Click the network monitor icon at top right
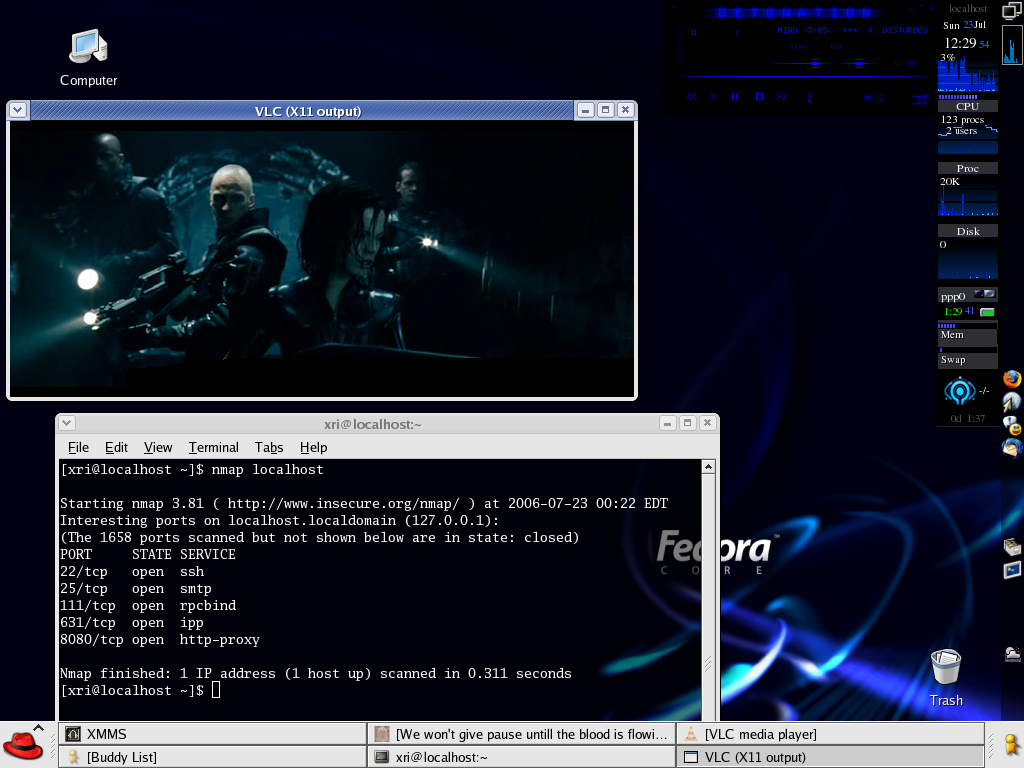Image resolution: width=1024 pixels, height=768 pixels. coord(1012,10)
